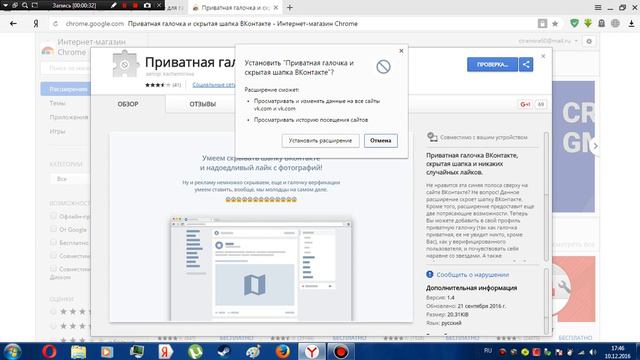Viewport: 640px width, 360px height.
Task: Open File Explorer folder from the taskbar
Action: tap(78, 351)
